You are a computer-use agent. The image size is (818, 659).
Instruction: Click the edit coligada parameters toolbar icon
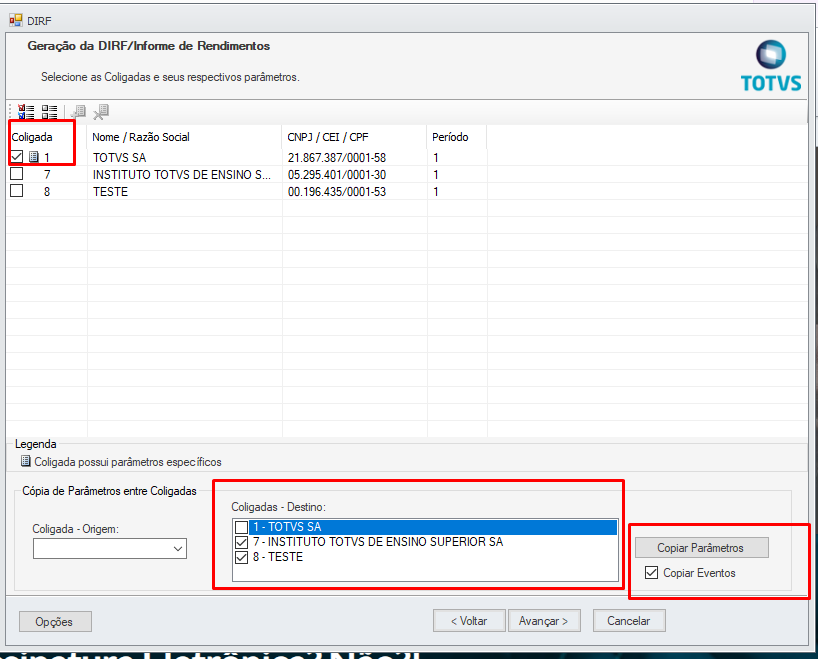tap(78, 112)
